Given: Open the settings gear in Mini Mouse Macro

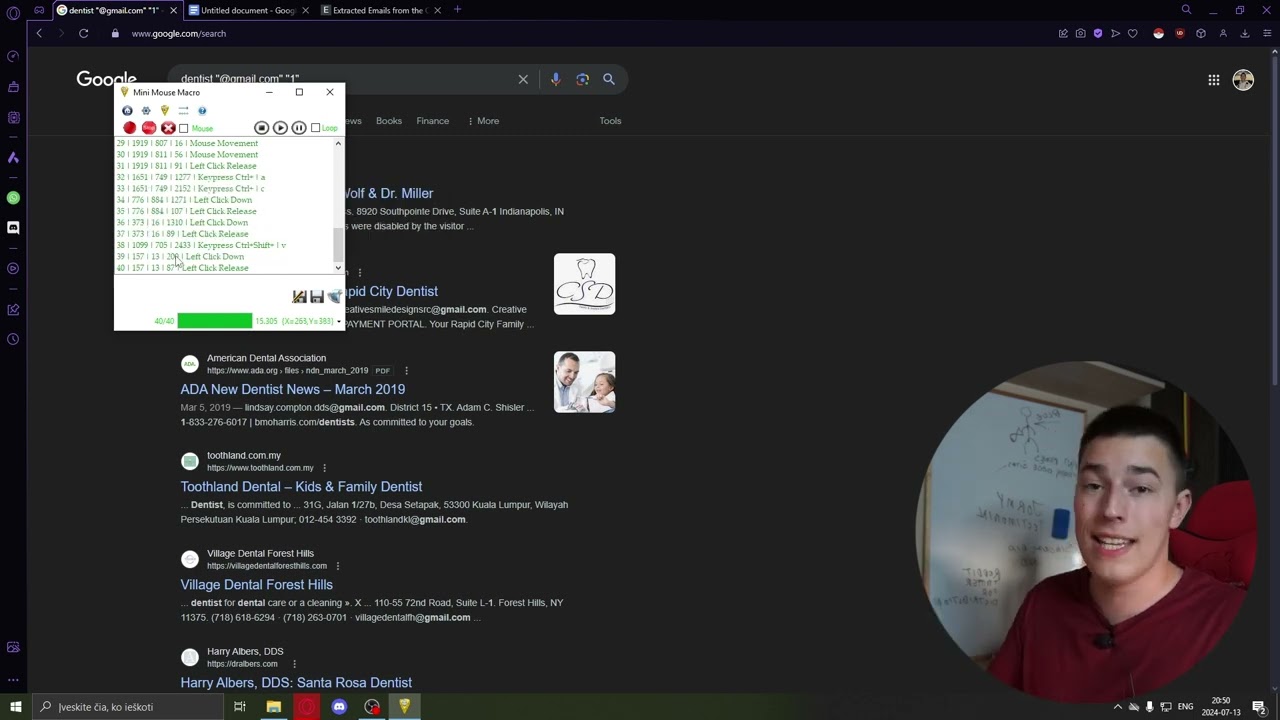Looking at the screenshot, I should click(146, 111).
